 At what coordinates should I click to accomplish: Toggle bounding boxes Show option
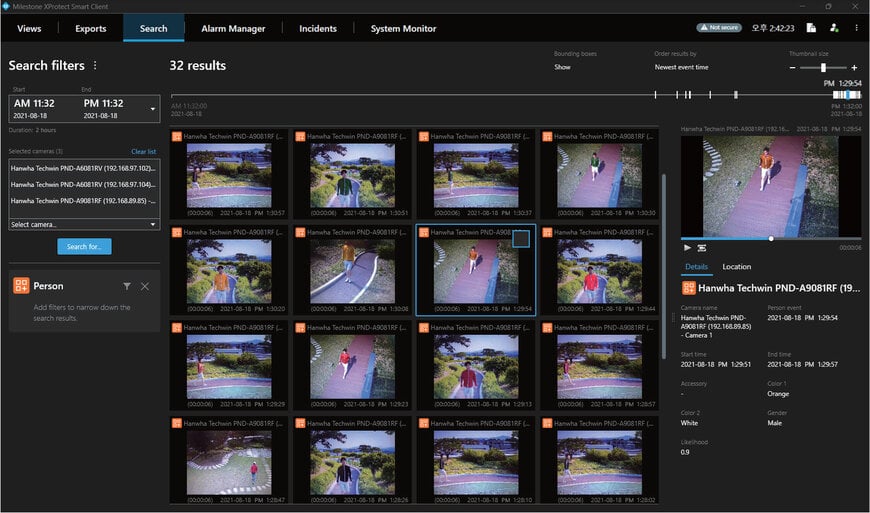562,67
